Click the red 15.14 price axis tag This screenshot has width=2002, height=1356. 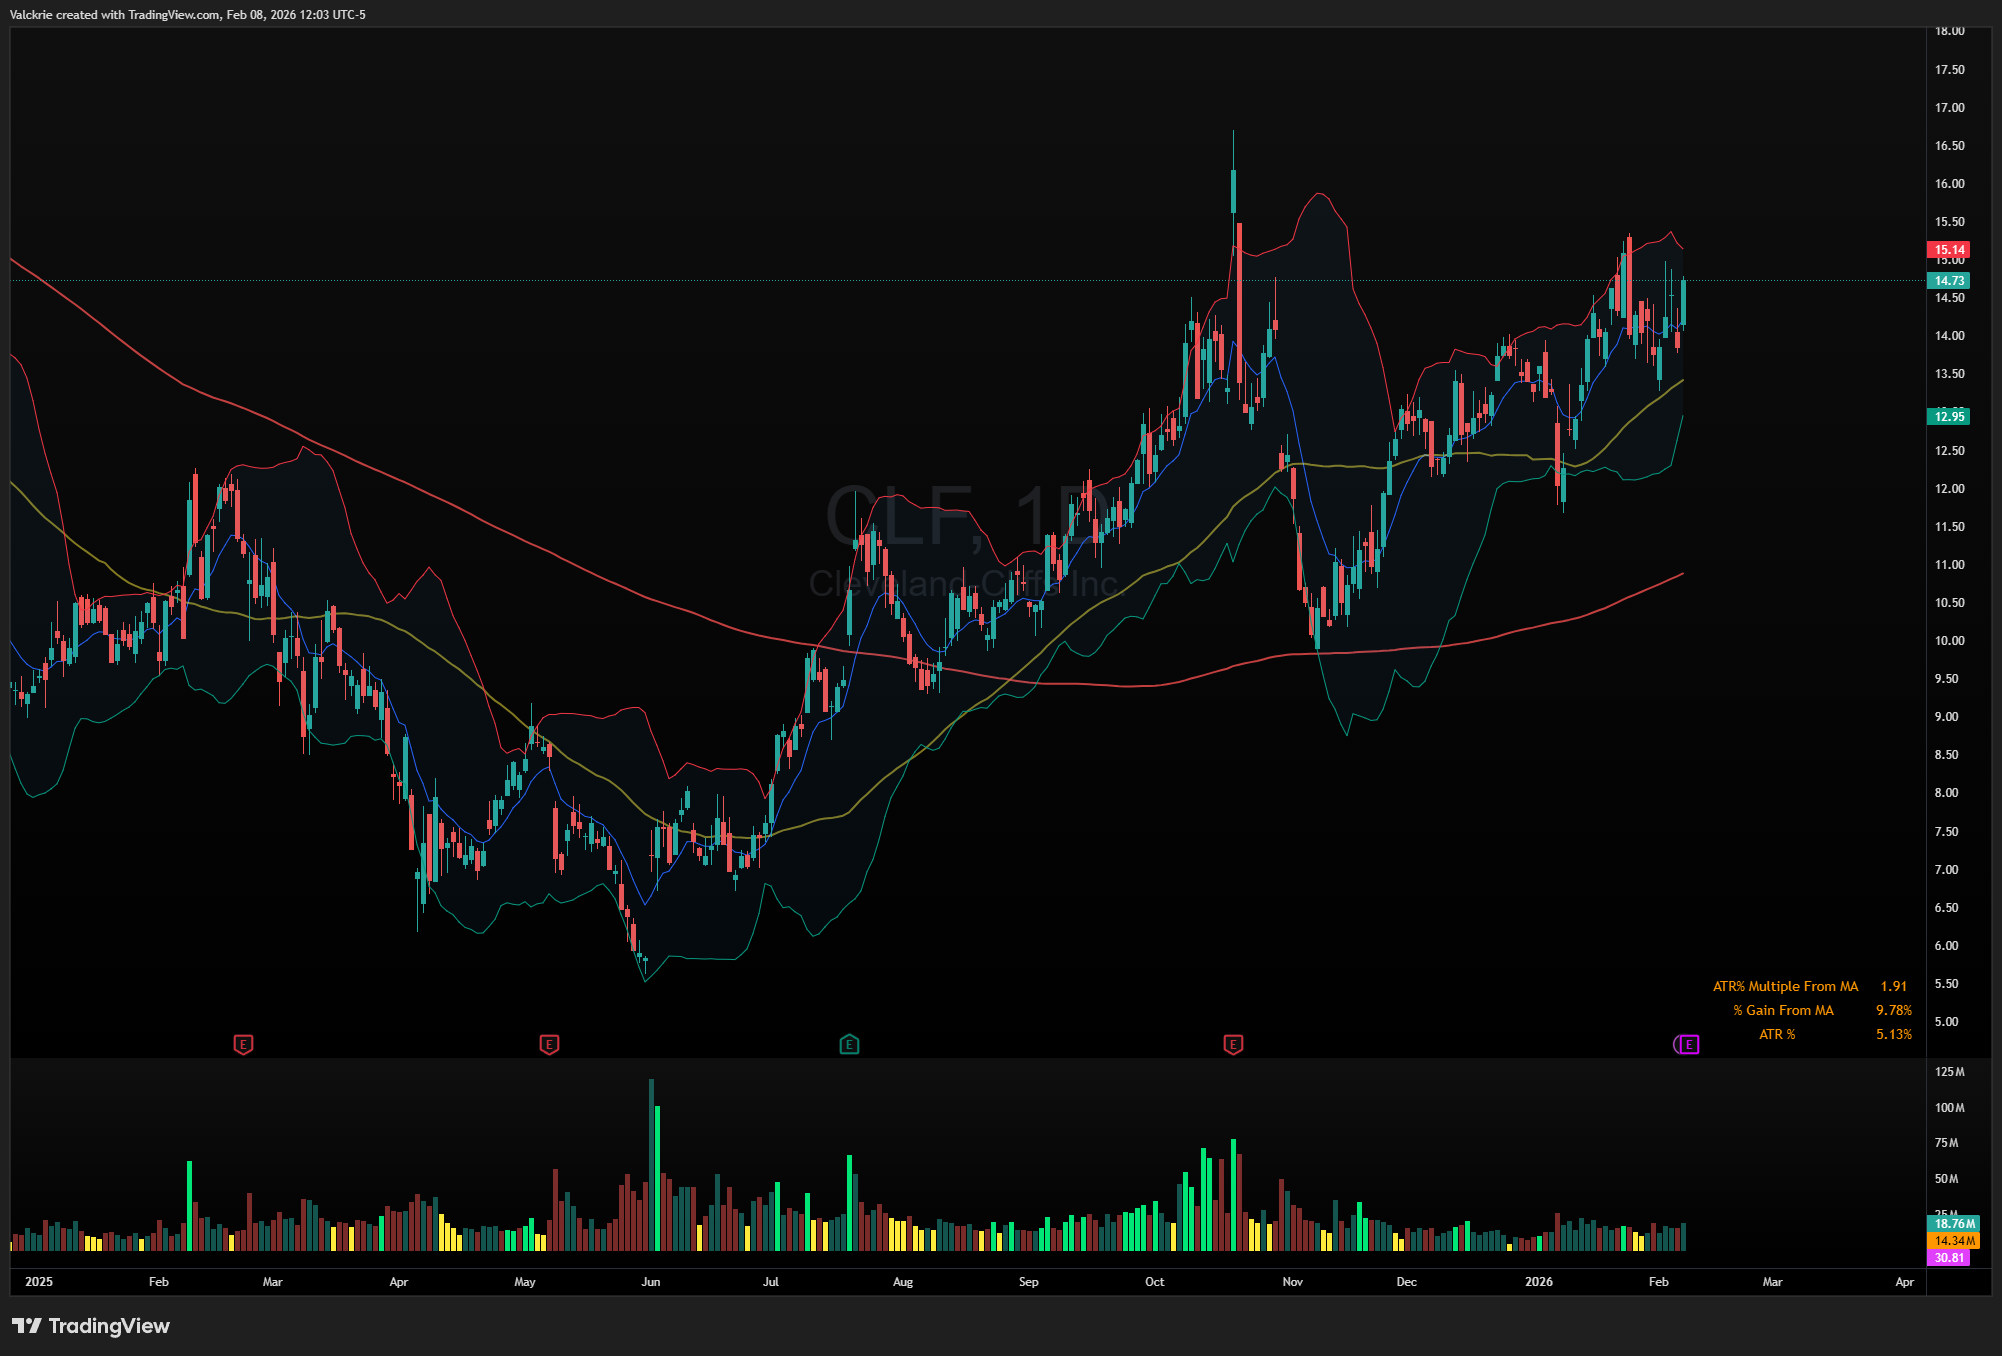pyautogui.click(x=1948, y=250)
